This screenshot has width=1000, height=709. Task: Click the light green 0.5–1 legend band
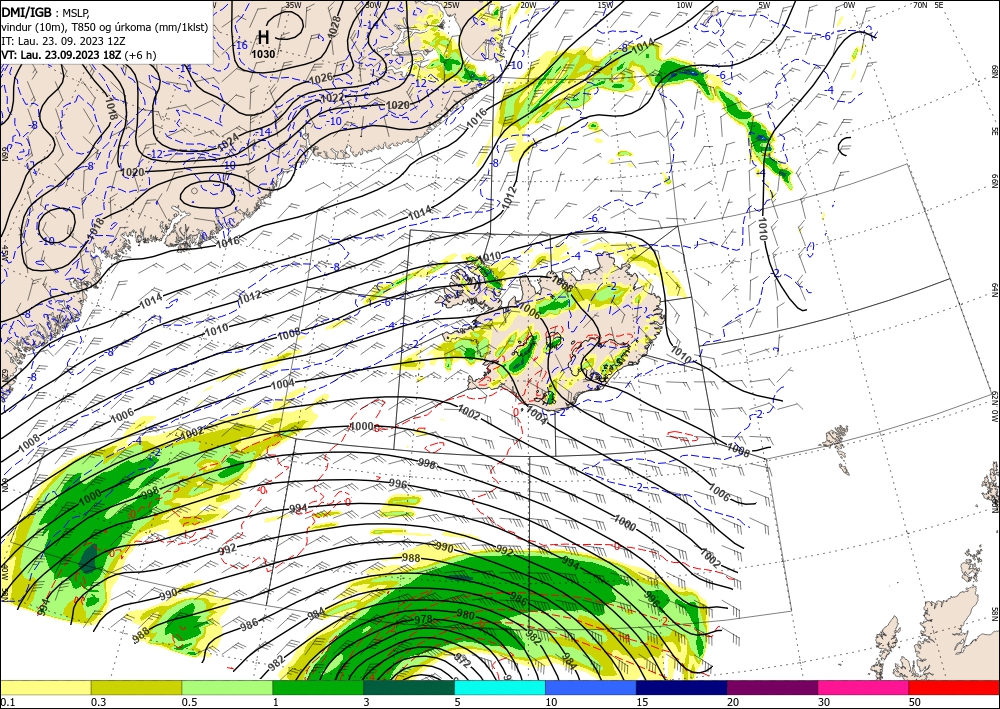point(227,687)
